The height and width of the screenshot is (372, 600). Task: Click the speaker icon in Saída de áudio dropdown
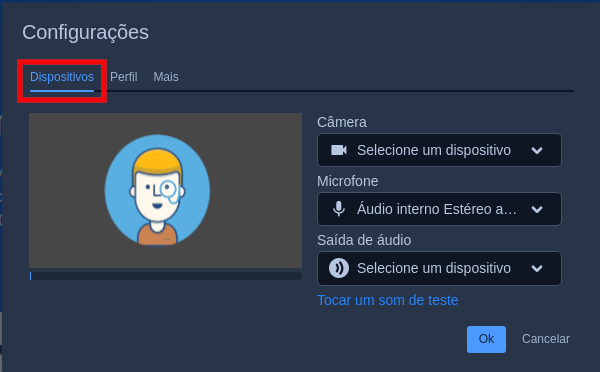click(x=339, y=268)
